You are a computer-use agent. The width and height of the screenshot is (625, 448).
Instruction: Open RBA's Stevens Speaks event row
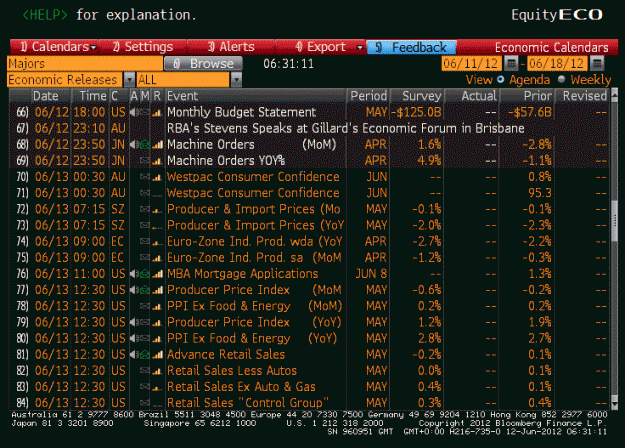[x=345, y=128]
